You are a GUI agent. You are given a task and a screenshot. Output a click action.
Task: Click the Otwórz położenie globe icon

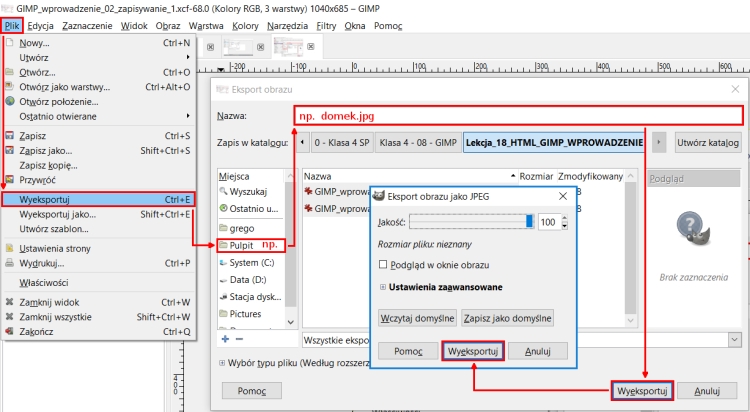point(10,101)
